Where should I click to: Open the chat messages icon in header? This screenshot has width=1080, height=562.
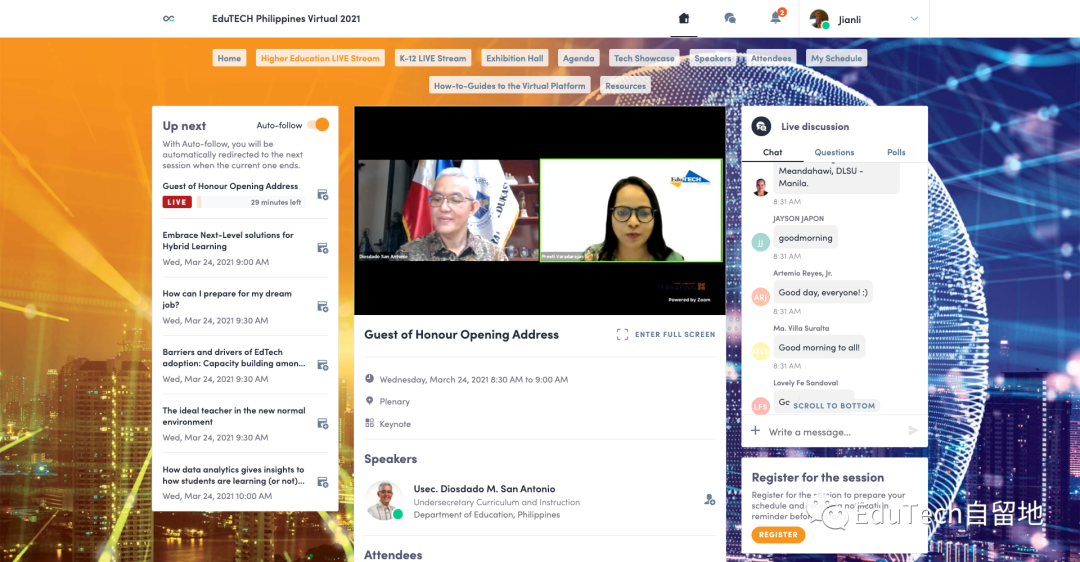(730, 18)
